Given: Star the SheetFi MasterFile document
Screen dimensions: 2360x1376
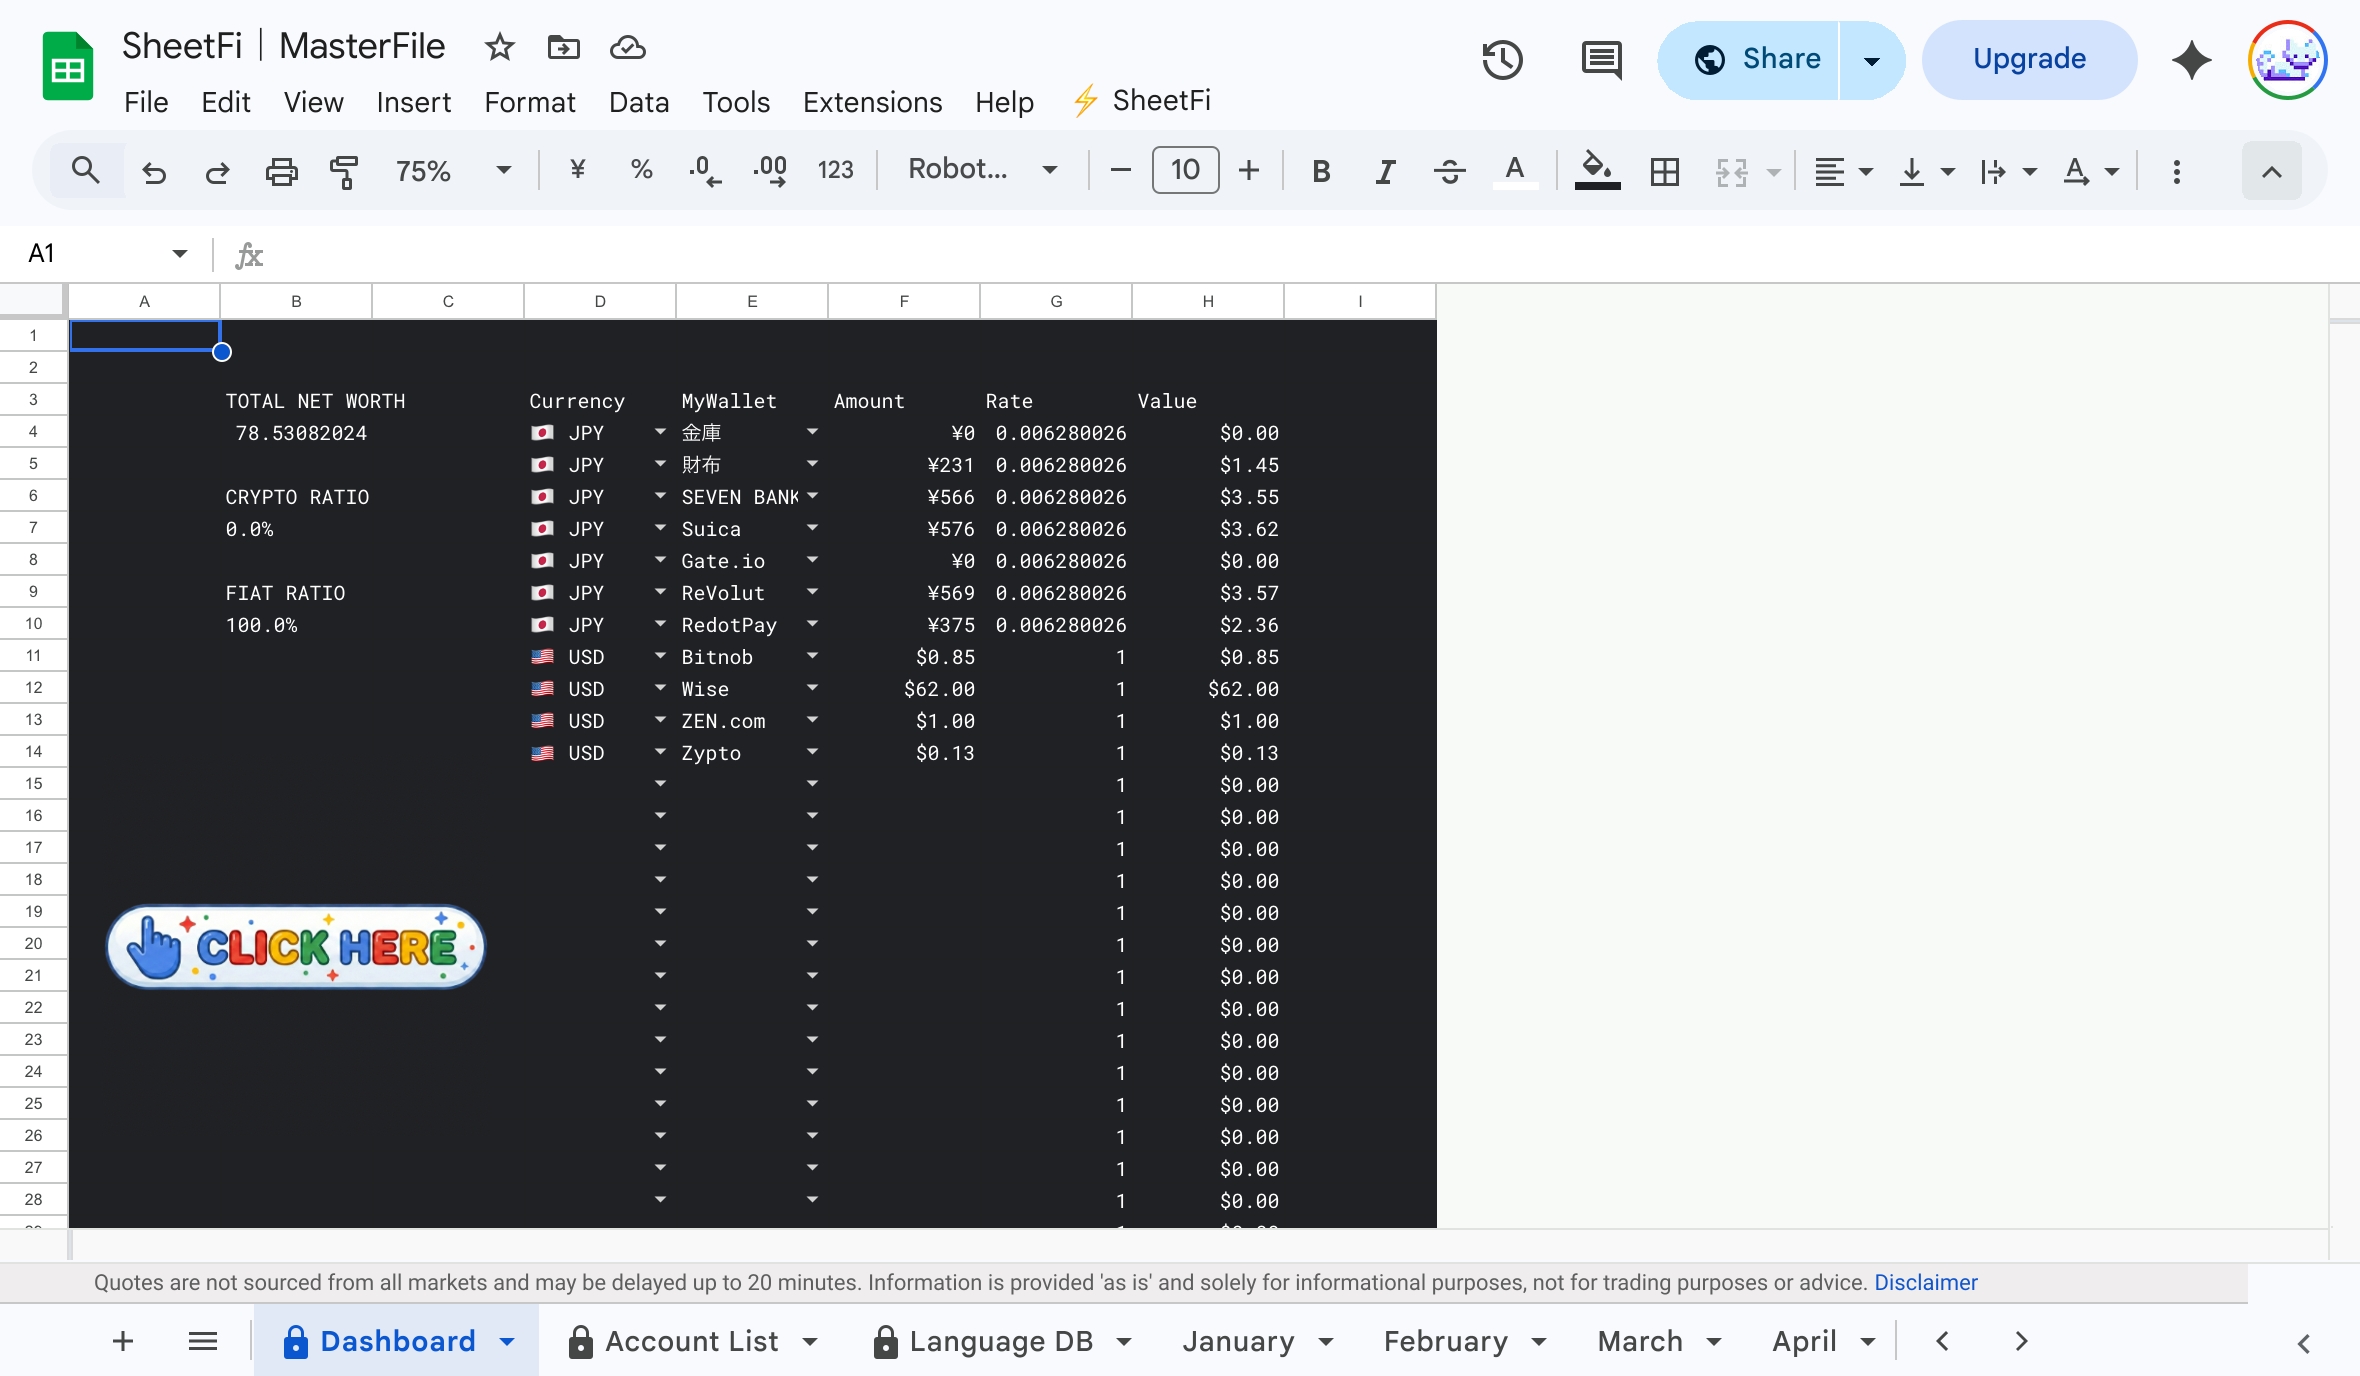Looking at the screenshot, I should (499, 47).
